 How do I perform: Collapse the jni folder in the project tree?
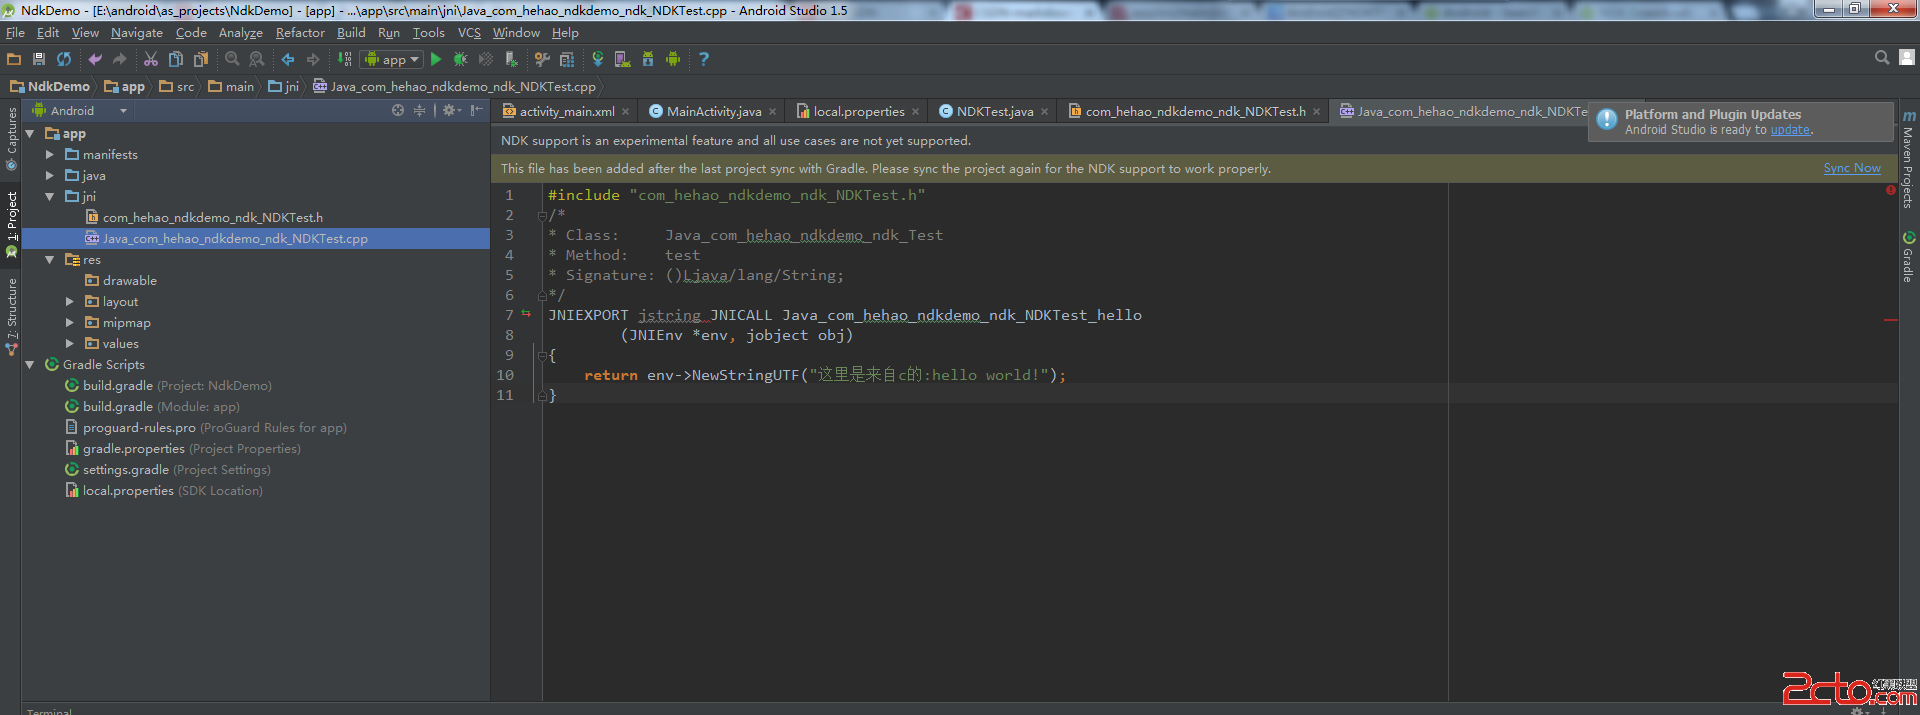[50, 197]
